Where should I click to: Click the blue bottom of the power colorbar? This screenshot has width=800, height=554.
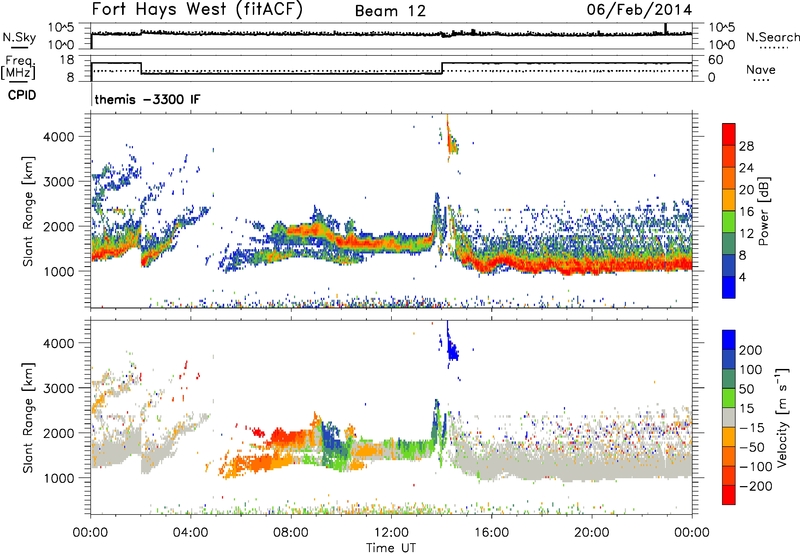pos(729,287)
